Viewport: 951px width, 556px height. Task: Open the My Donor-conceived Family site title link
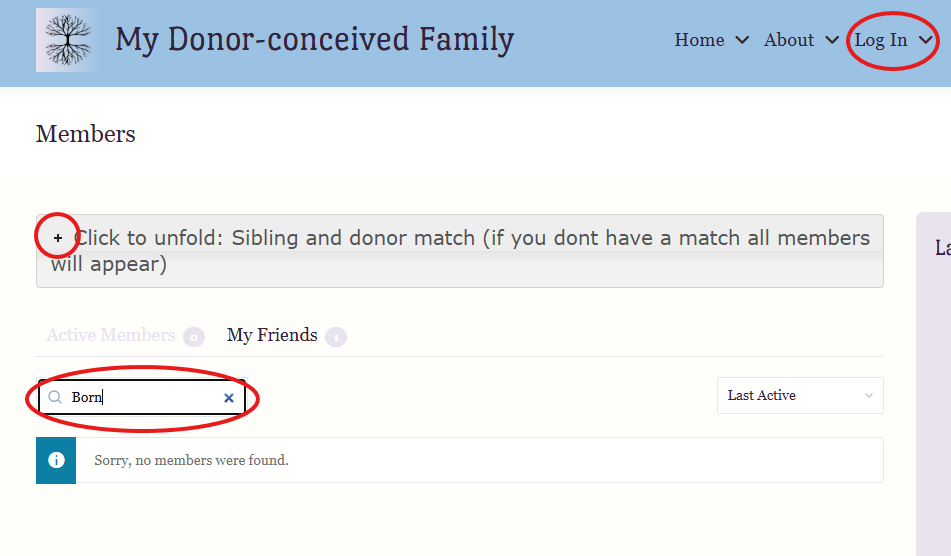[x=314, y=40]
